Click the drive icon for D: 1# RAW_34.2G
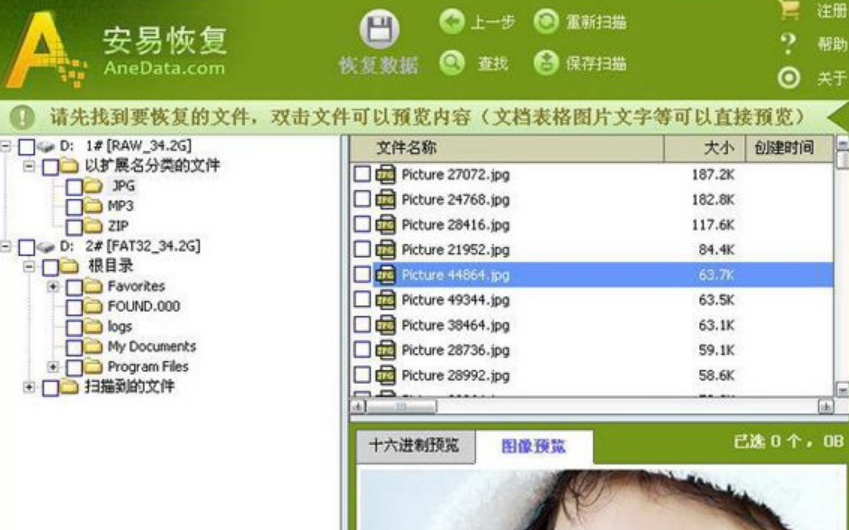Viewport: 849px width, 530px height. (46, 146)
